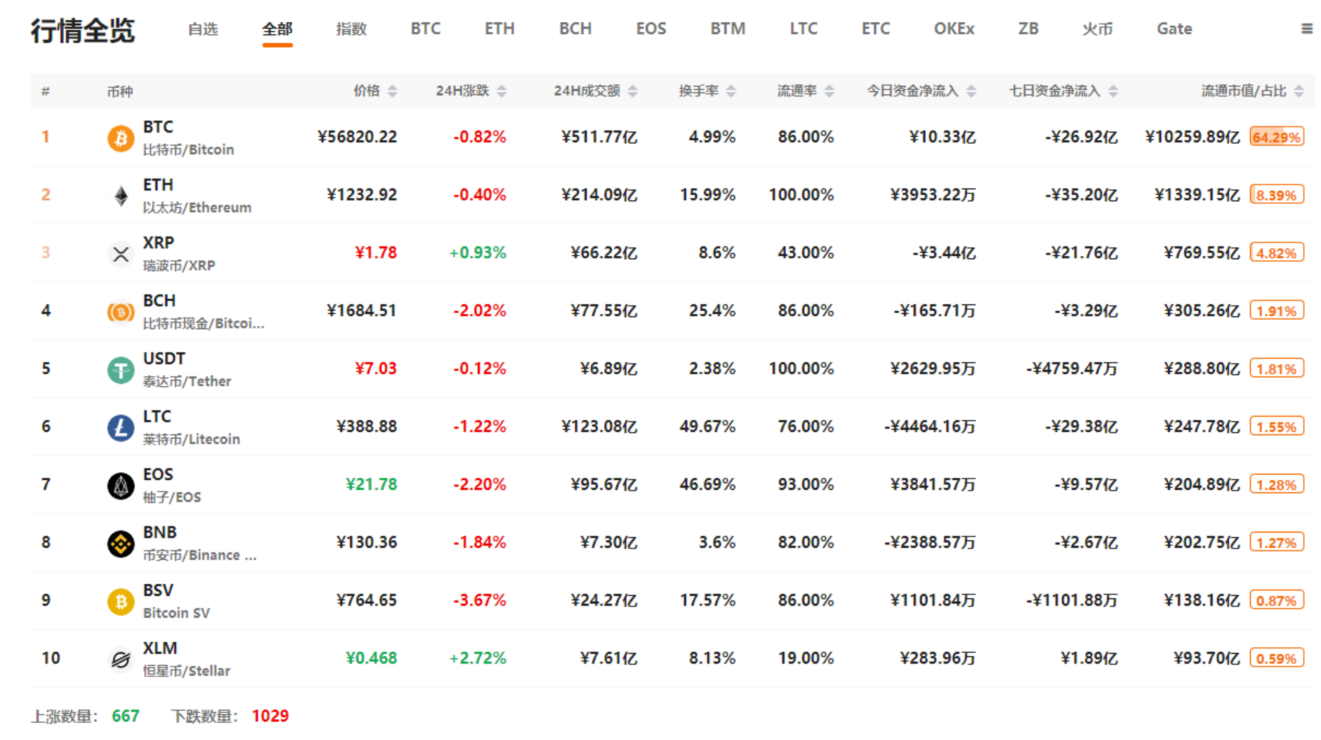Click the Bitcoin BTC coin icon

pos(121,138)
